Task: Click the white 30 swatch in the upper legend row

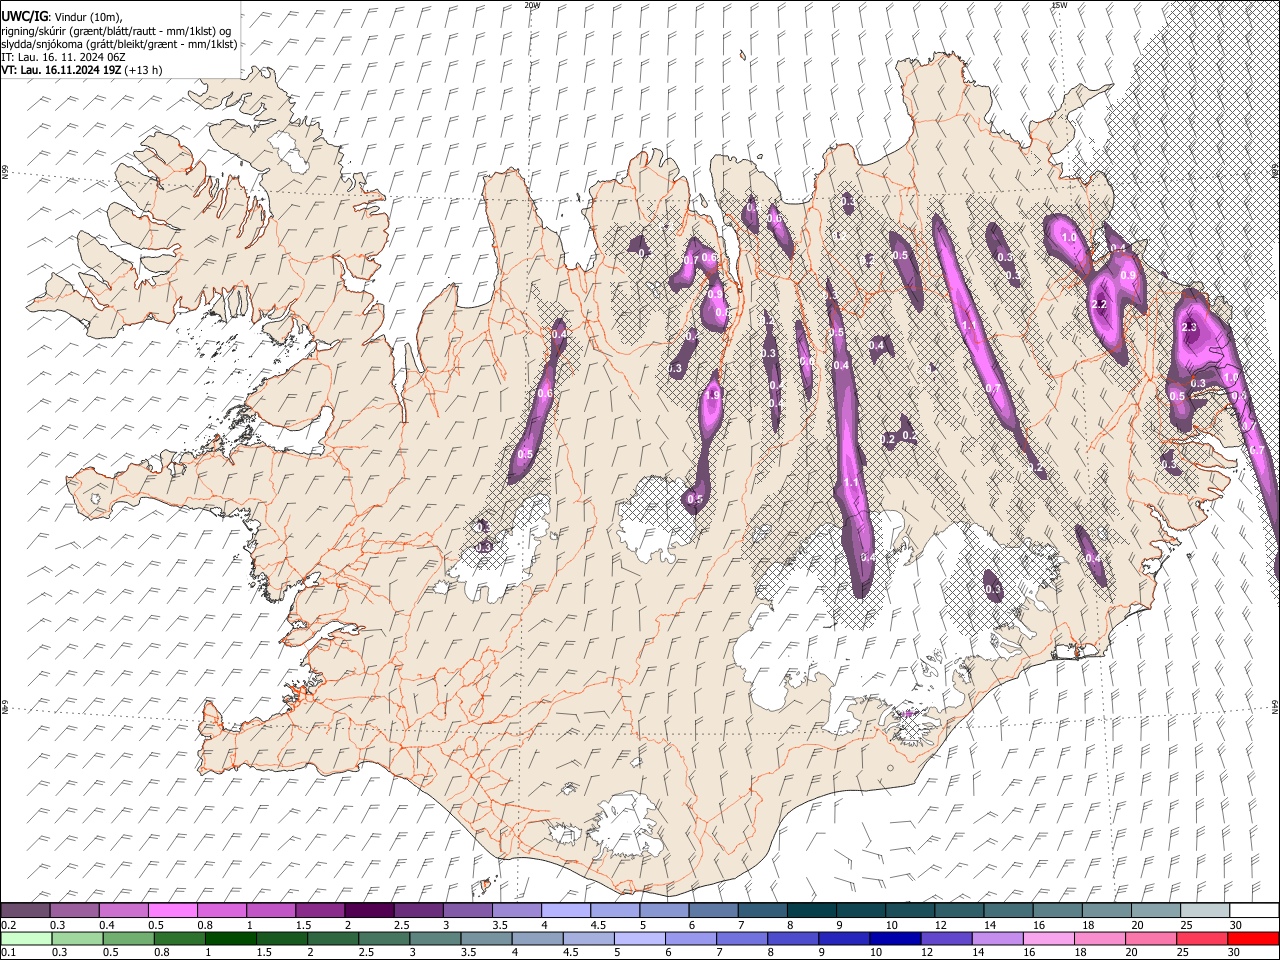Action: (1254, 911)
